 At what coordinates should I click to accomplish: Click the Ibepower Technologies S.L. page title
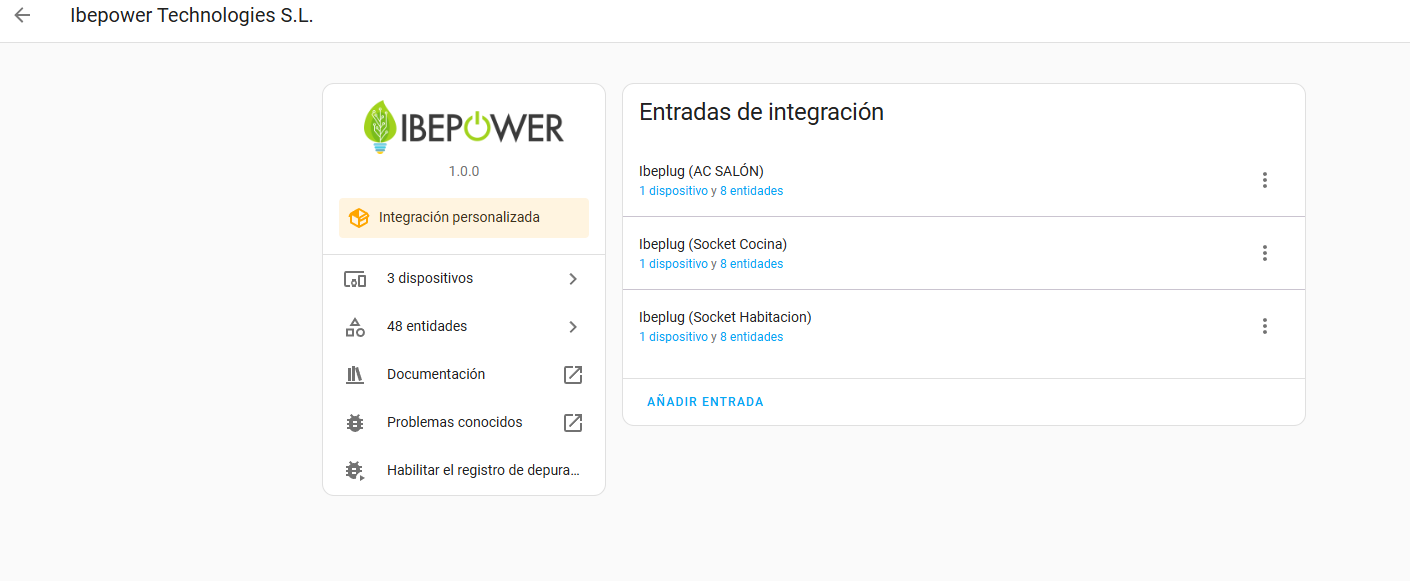click(x=192, y=16)
